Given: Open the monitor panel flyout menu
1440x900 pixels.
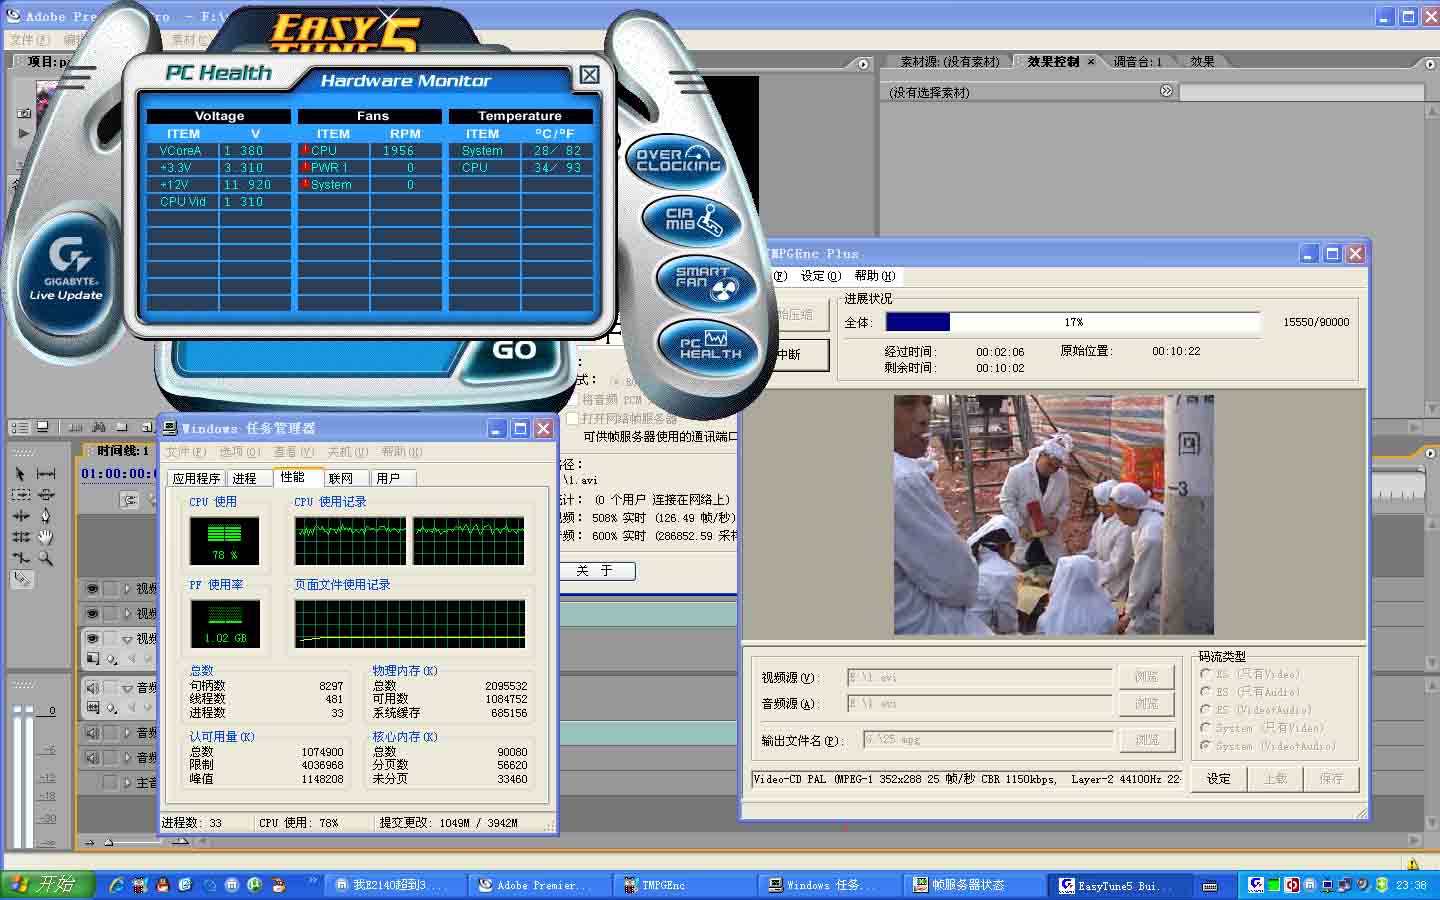Looking at the screenshot, I should click(864, 64).
